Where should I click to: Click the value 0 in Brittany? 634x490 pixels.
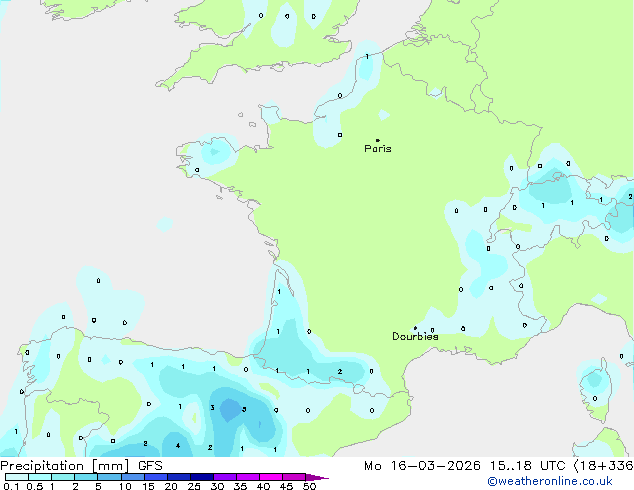coord(197,170)
